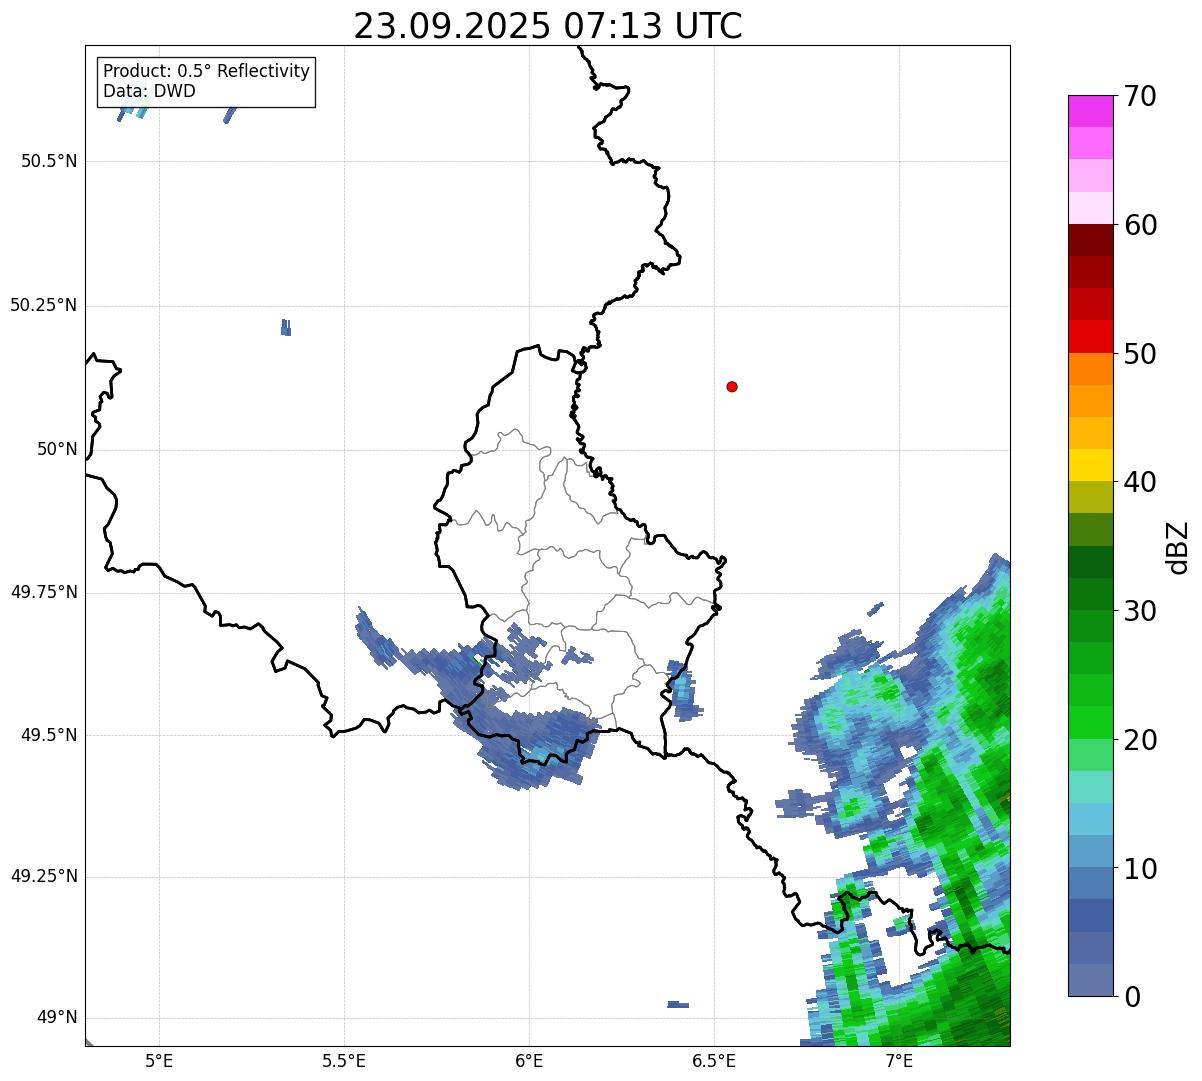The height and width of the screenshot is (1081, 1202).
Task: Click the 10 dBZ colorbar tick label
Action: coord(1140,869)
